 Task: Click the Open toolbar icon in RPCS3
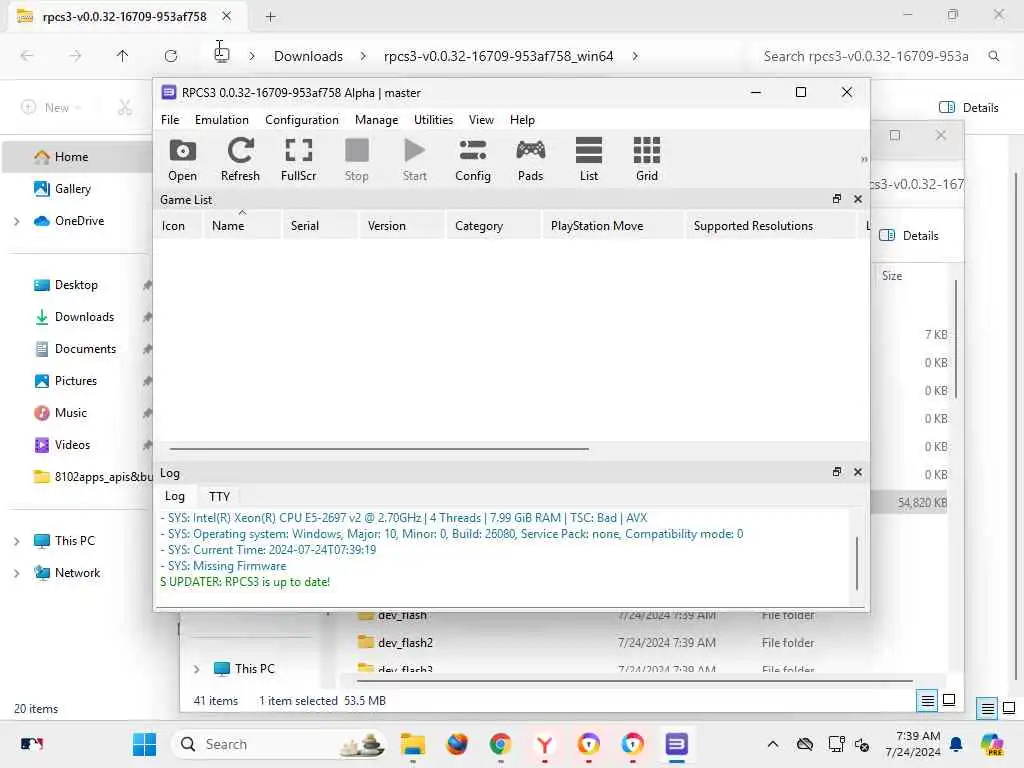coord(182,159)
